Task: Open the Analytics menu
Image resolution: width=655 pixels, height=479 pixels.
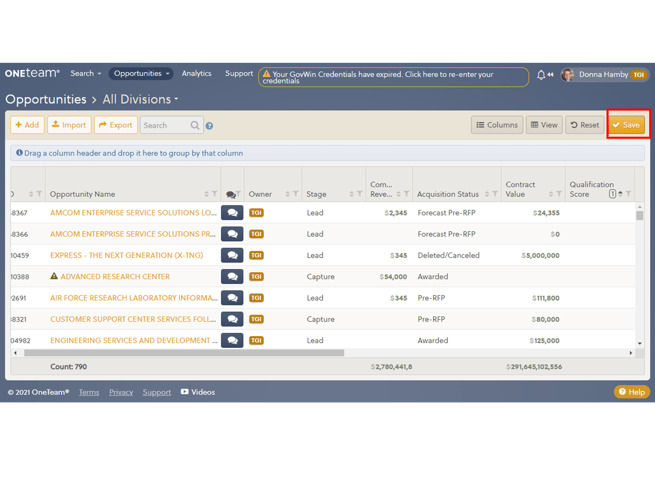Action: pos(196,73)
